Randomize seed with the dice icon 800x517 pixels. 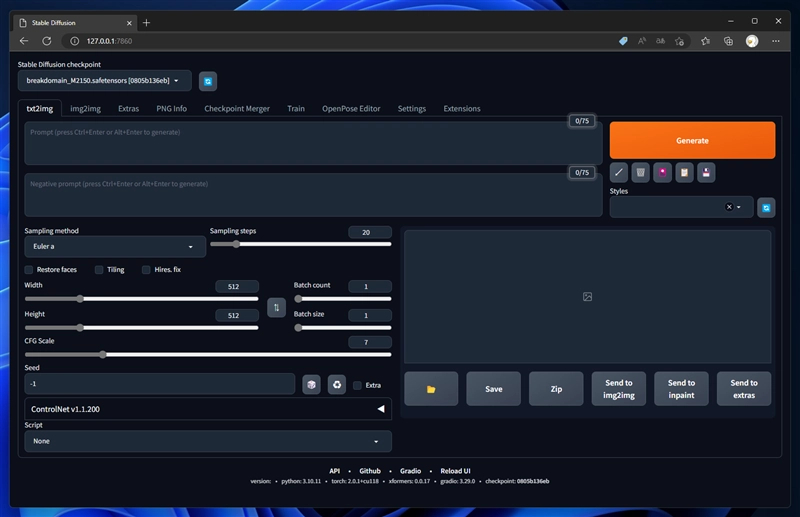[311, 384]
